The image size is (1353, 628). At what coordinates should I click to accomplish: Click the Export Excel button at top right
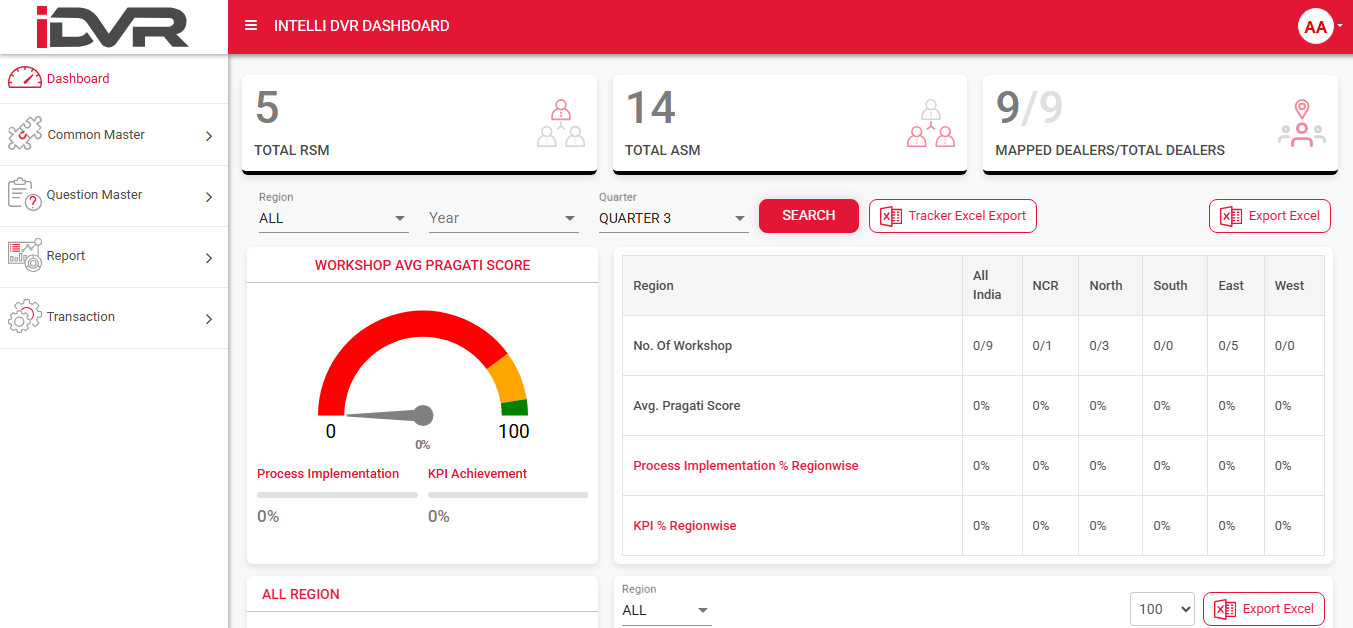click(x=1269, y=216)
